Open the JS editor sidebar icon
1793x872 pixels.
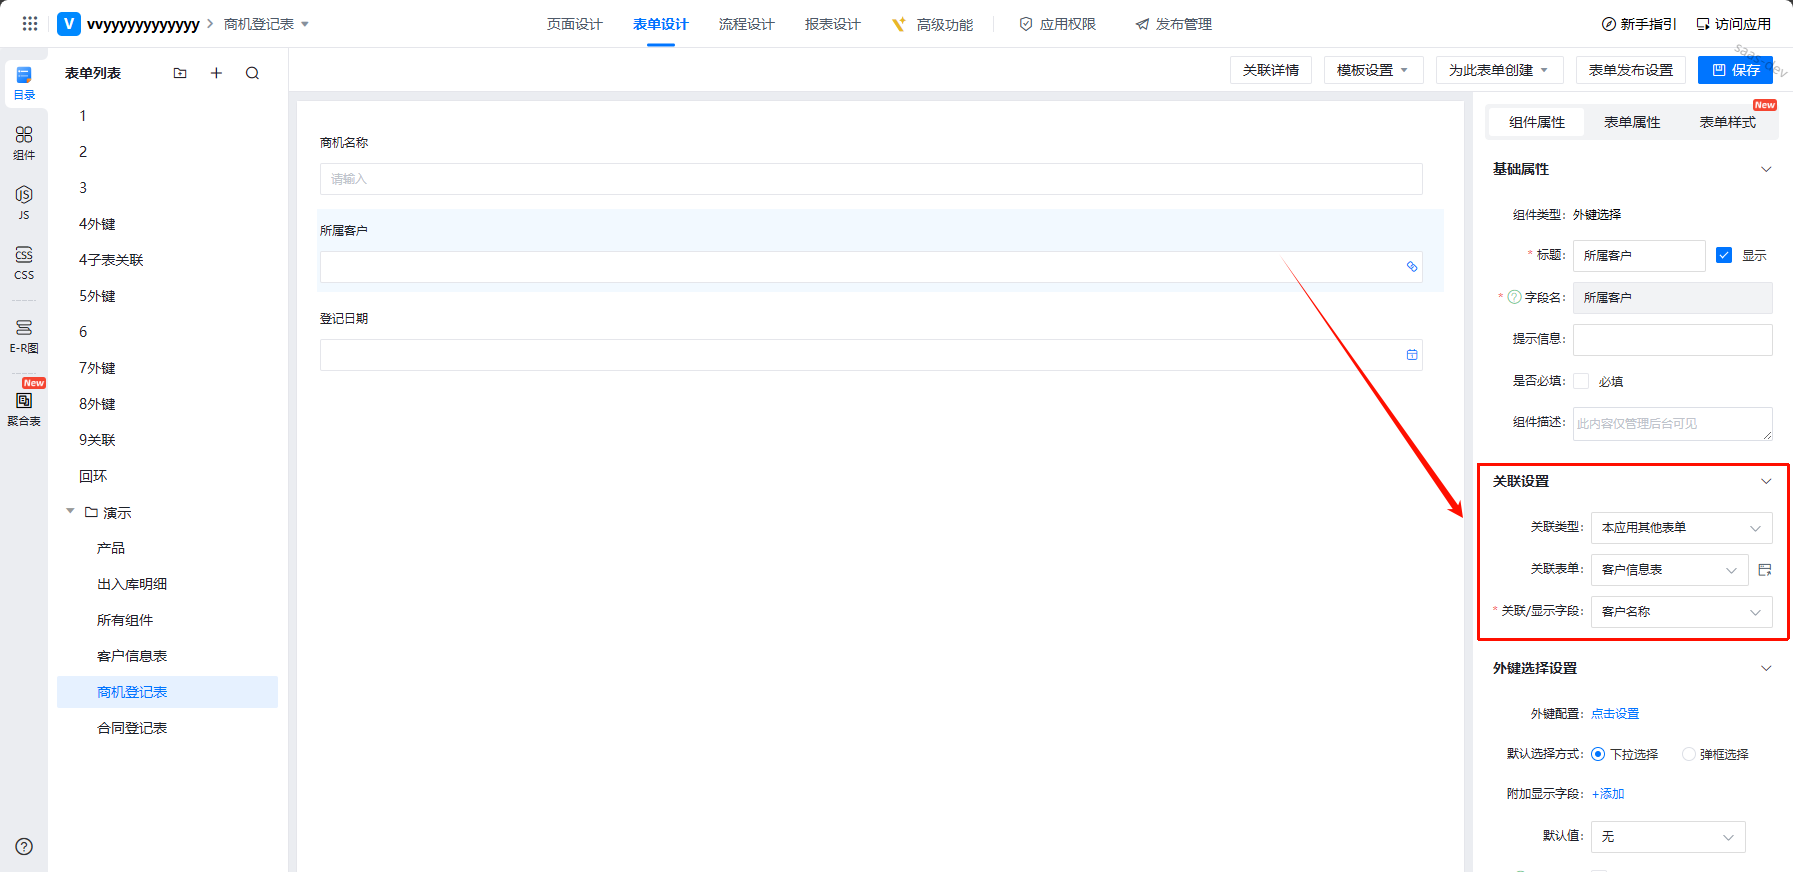[24, 201]
